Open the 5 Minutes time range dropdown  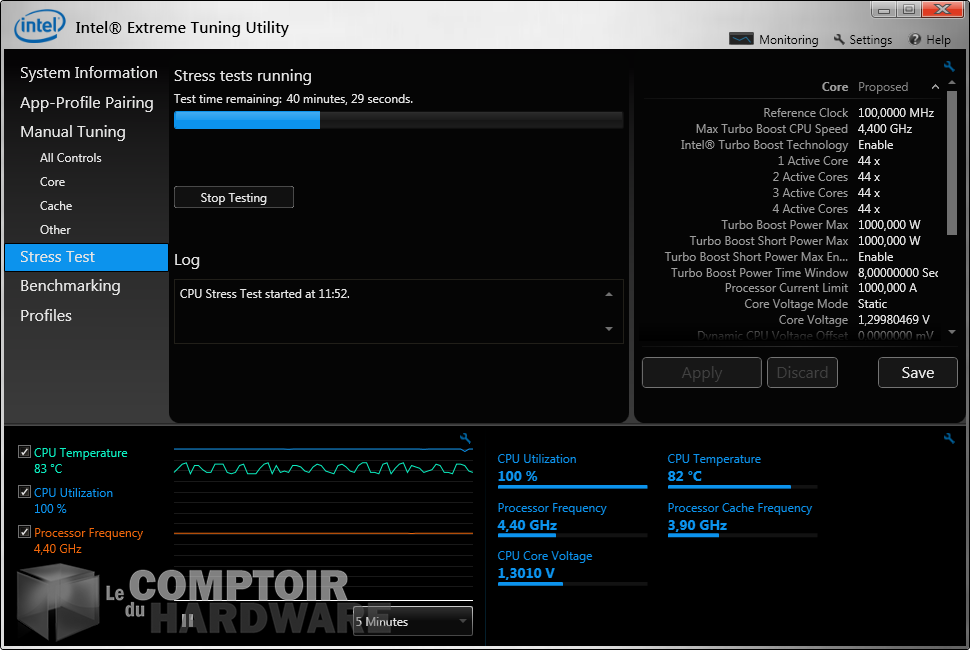tap(412, 621)
